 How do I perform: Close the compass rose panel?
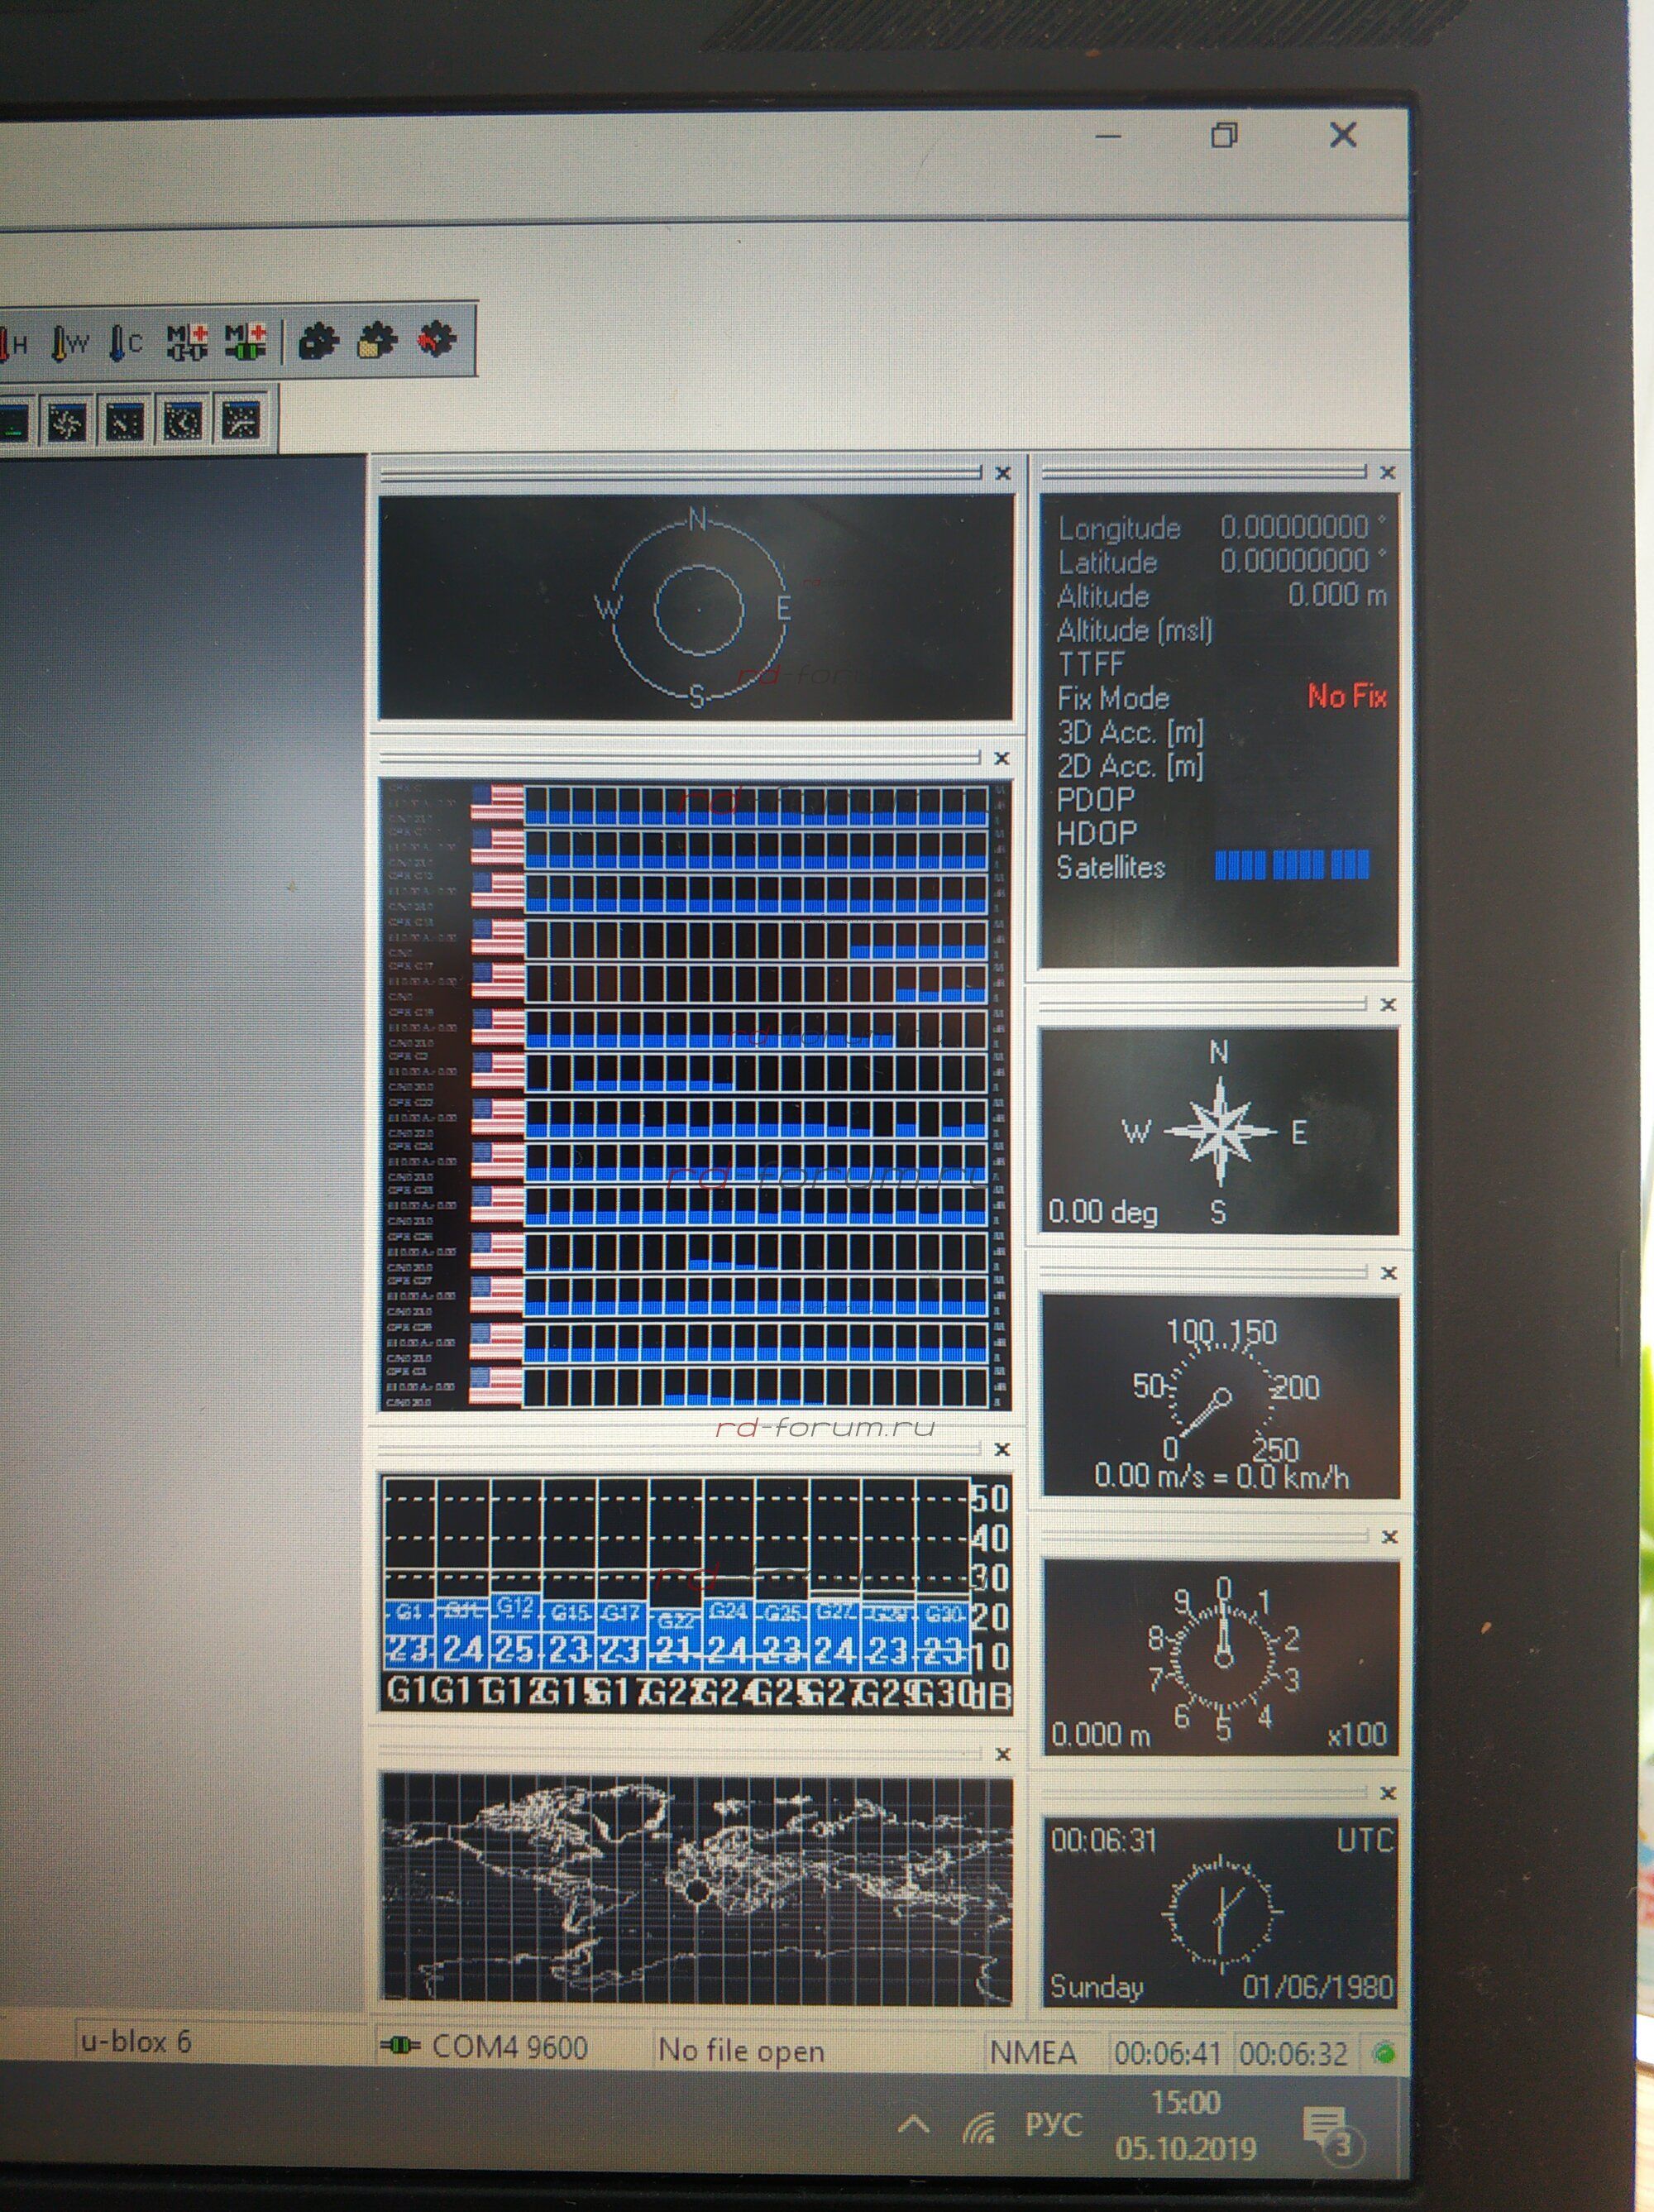tap(1388, 1005)
